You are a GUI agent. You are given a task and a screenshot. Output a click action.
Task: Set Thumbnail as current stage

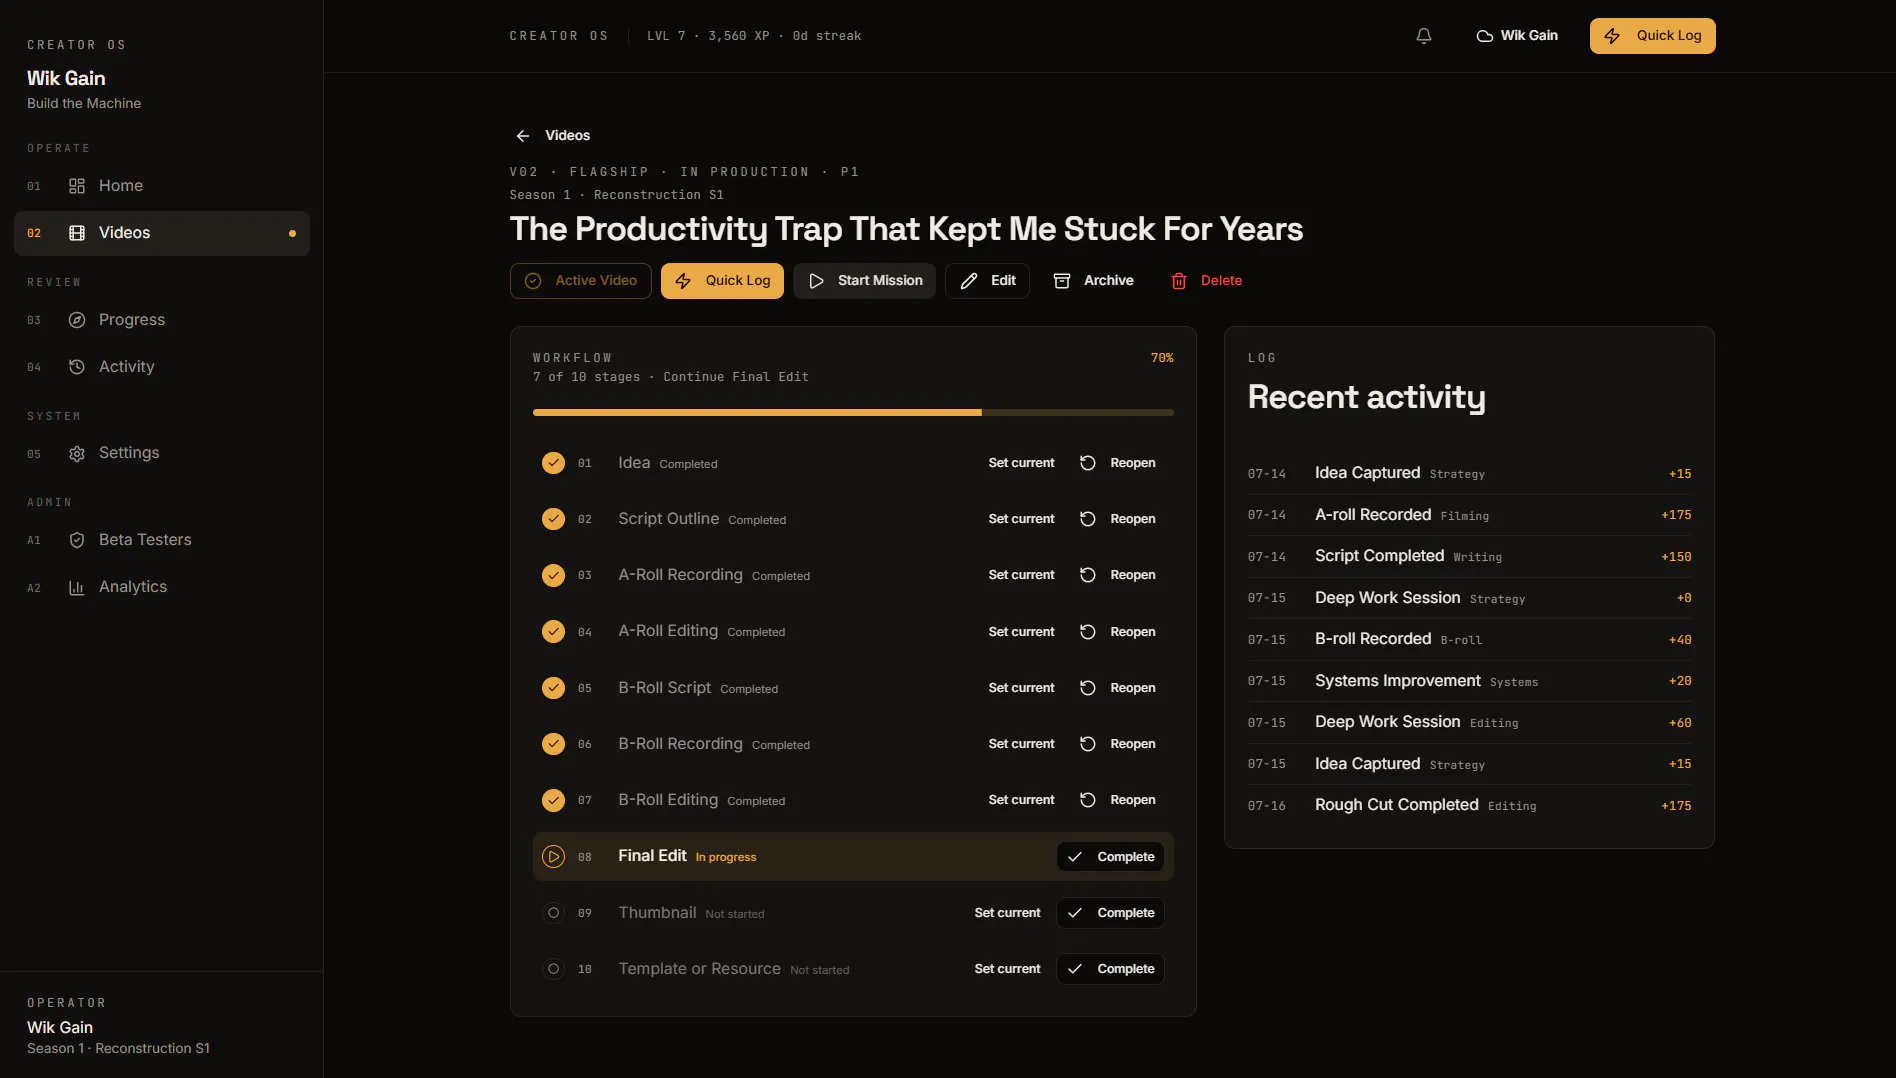tap(1007, 913)
